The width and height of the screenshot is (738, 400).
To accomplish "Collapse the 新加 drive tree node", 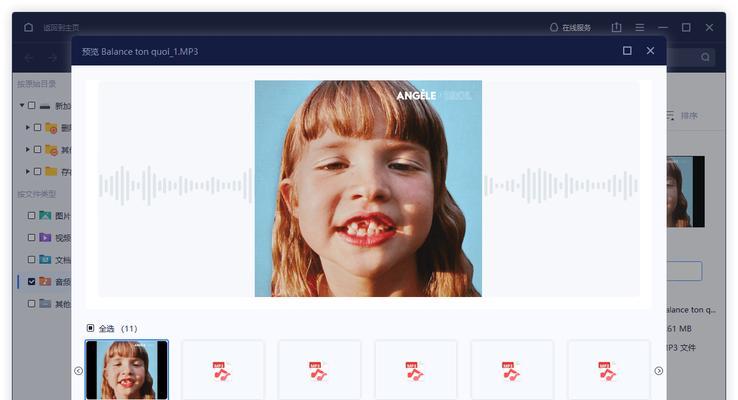I will (22, 105).
